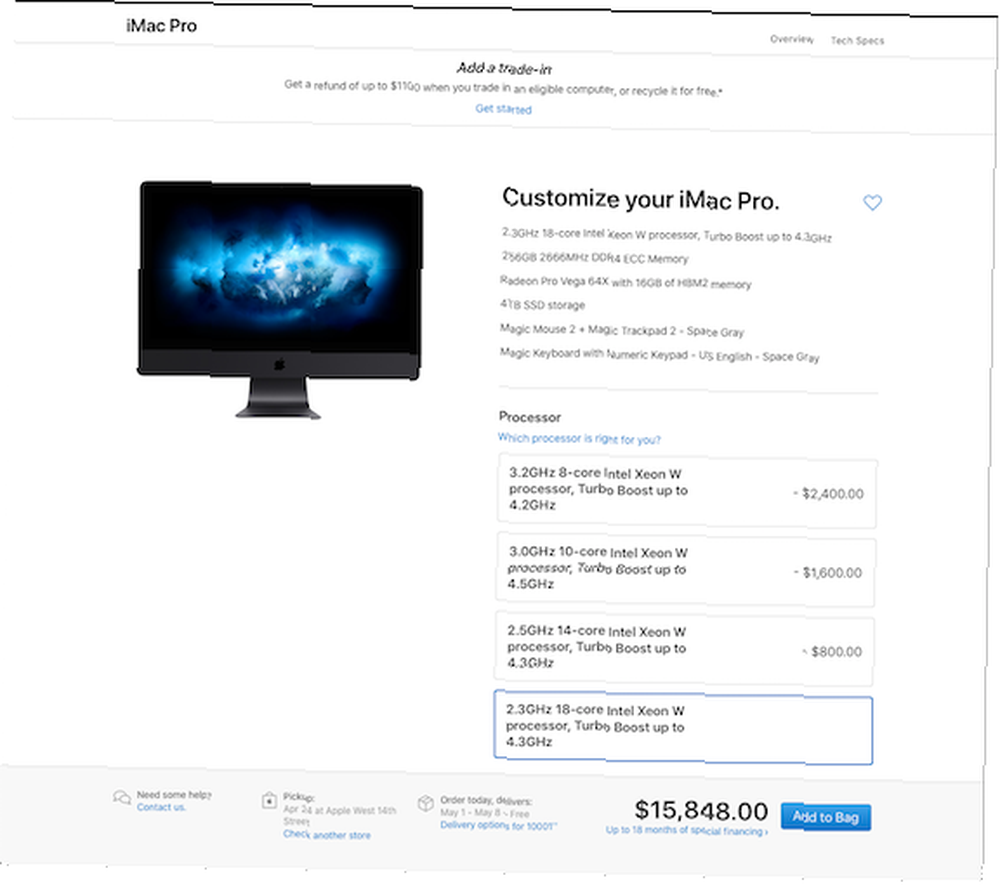This screenshot has height=885, width=1000.
Task: Select the 3.2GHz 8-core processor option
Action: pyautogui.click(x=686, y=491)
